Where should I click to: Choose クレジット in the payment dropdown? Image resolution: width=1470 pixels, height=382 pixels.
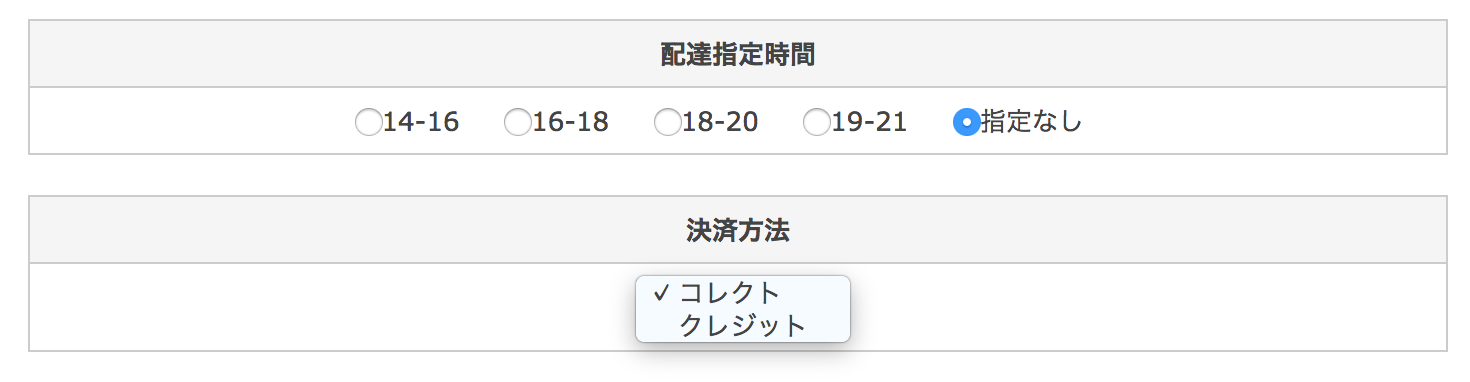[743, 326]
